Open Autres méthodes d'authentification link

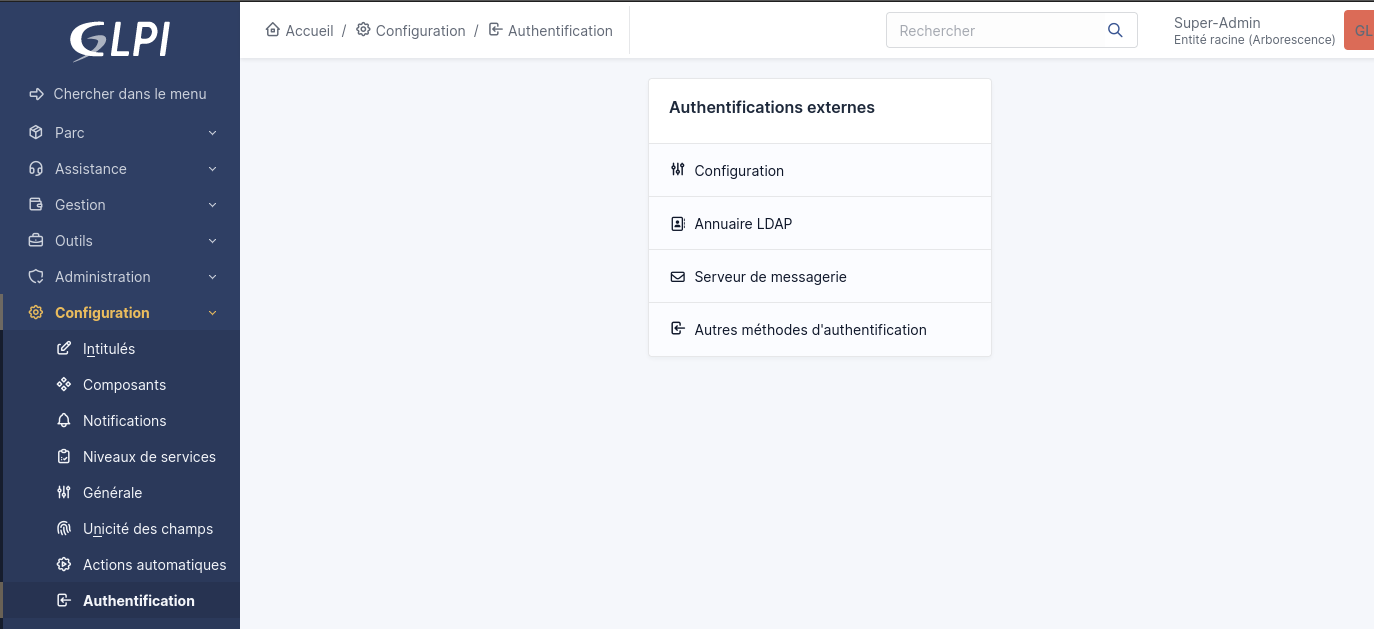(x=810, y=330)
